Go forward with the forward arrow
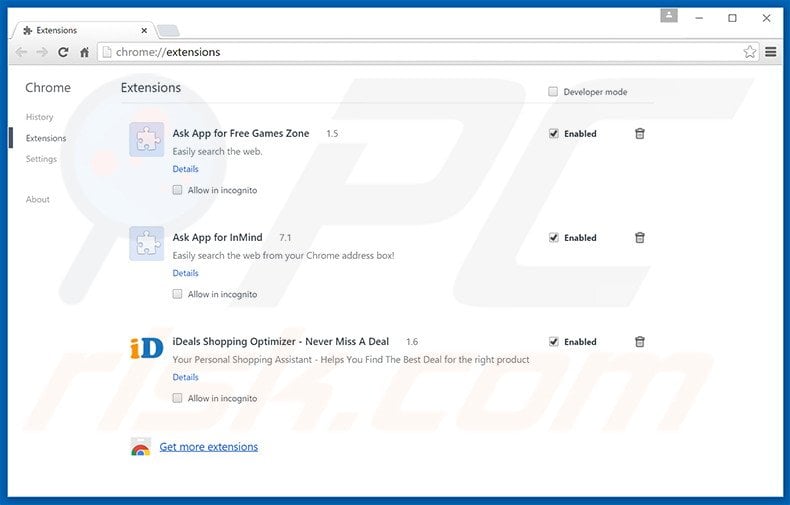 (x=42, y=52)
